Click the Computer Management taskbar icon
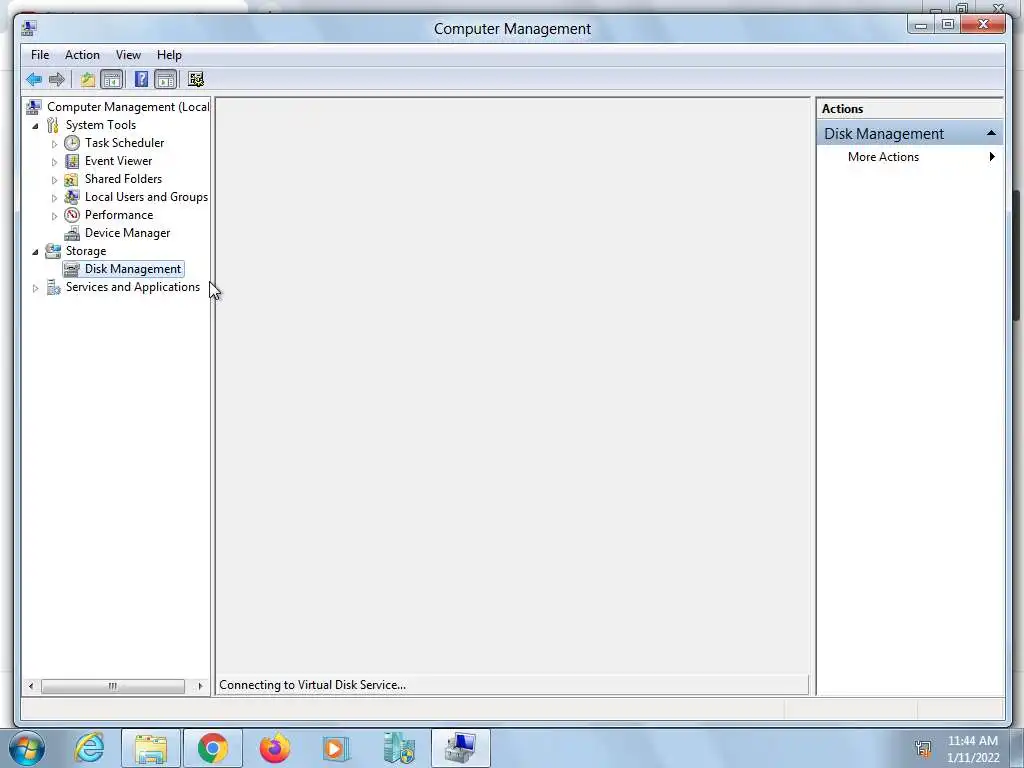 (460, 748)
